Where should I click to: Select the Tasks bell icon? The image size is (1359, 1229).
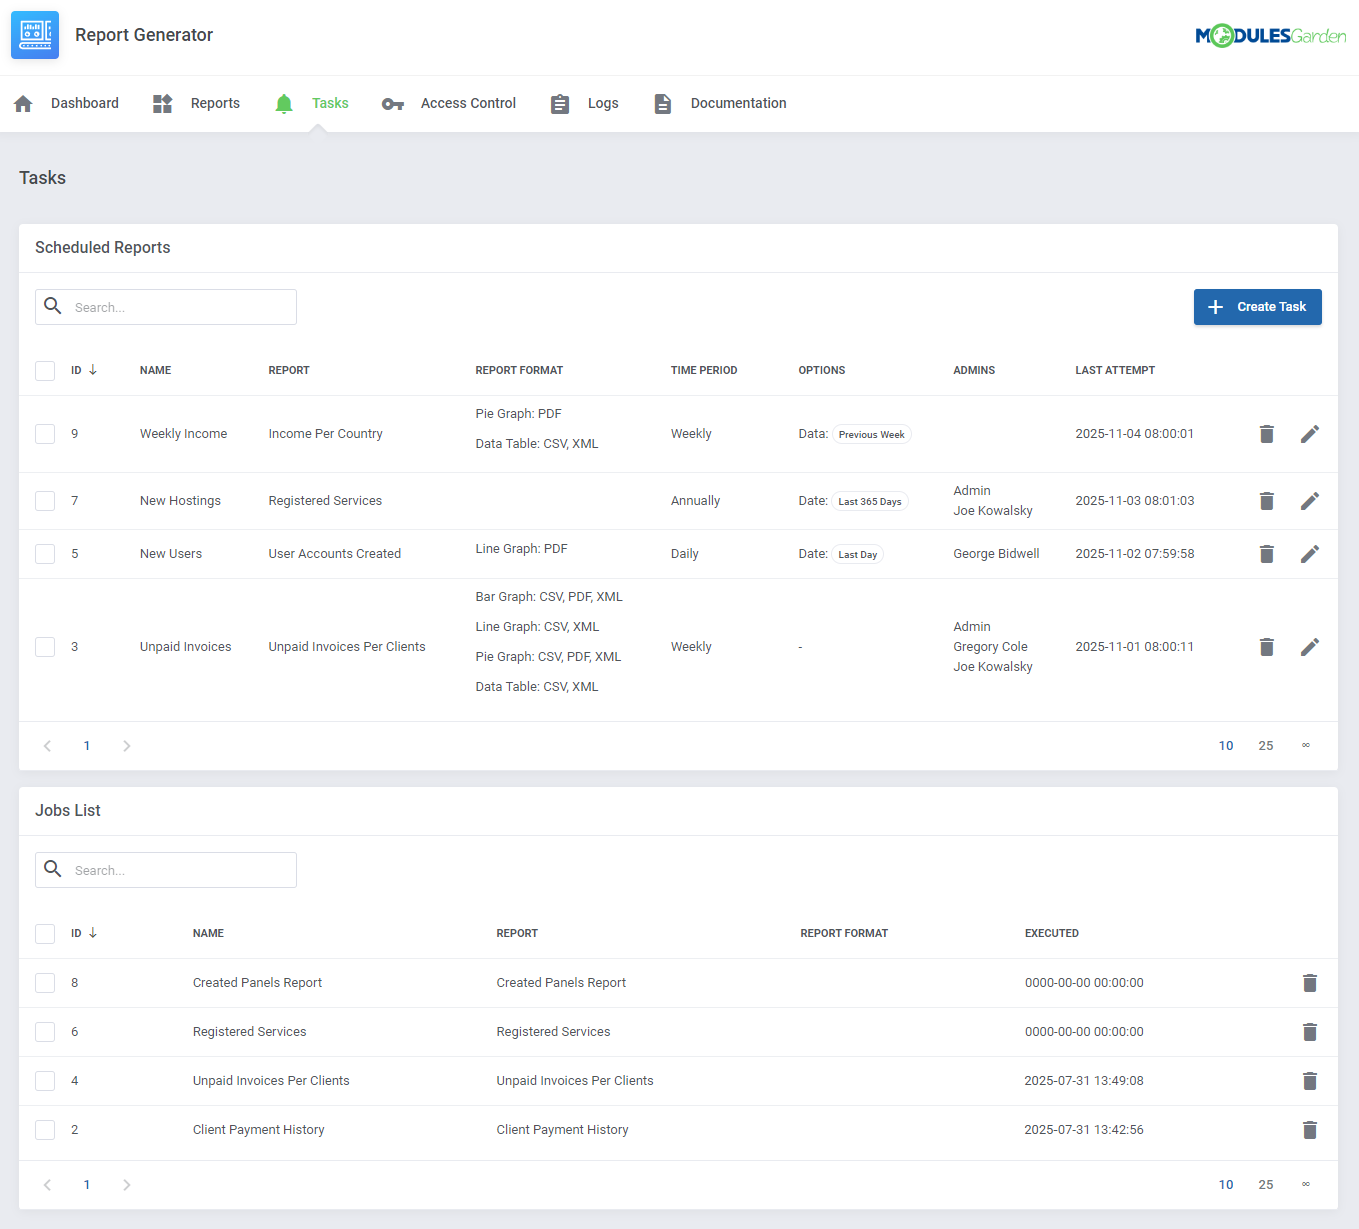(283, 103)
